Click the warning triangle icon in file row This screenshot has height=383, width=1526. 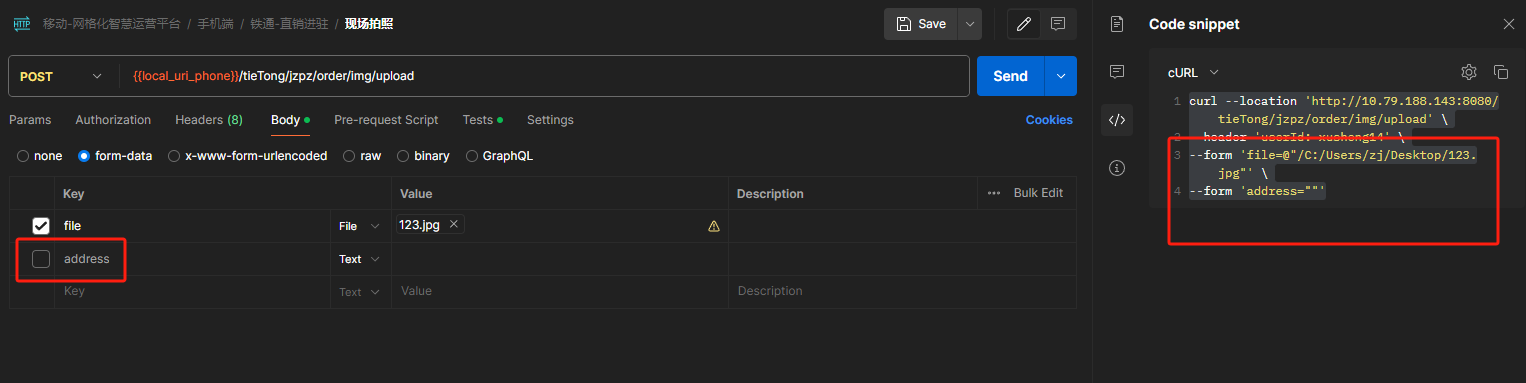[714, 226]
